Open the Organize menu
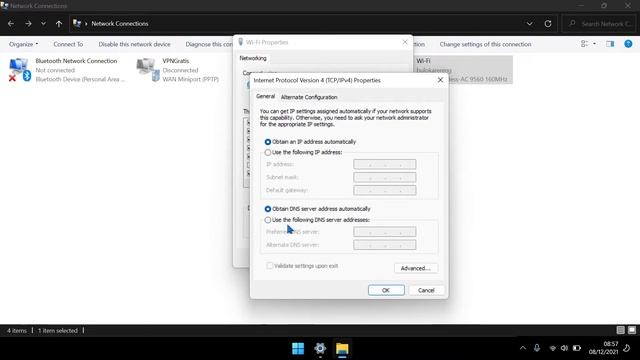This screenshot has height=360, width=640. pos(23,44)
